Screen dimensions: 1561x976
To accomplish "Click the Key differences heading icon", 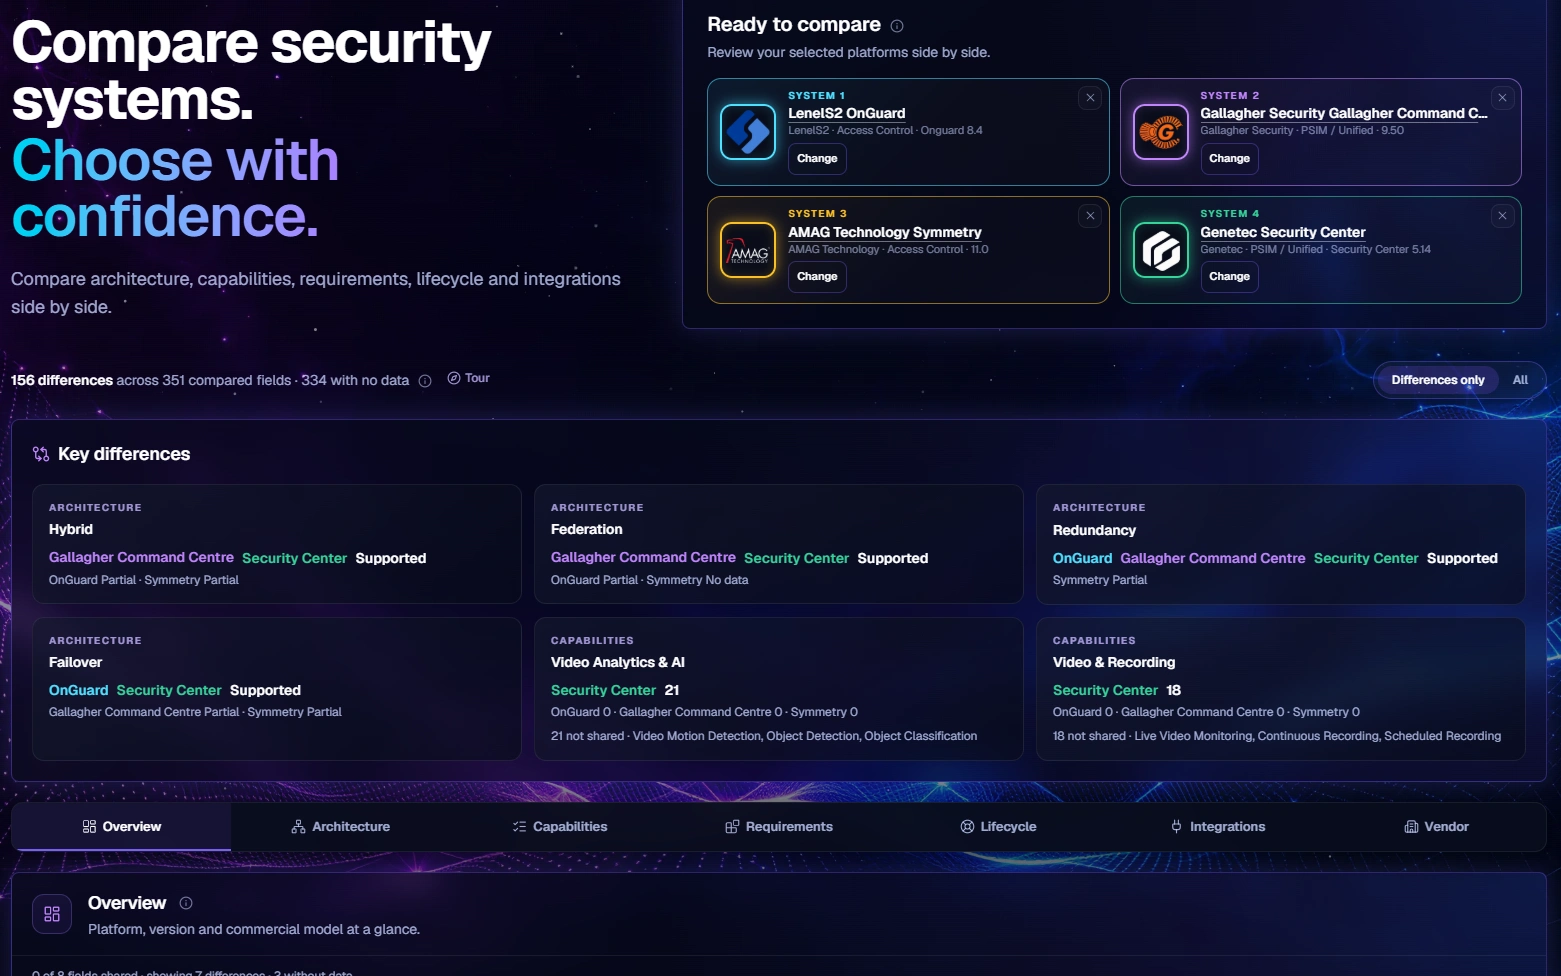I will [41, 454].
